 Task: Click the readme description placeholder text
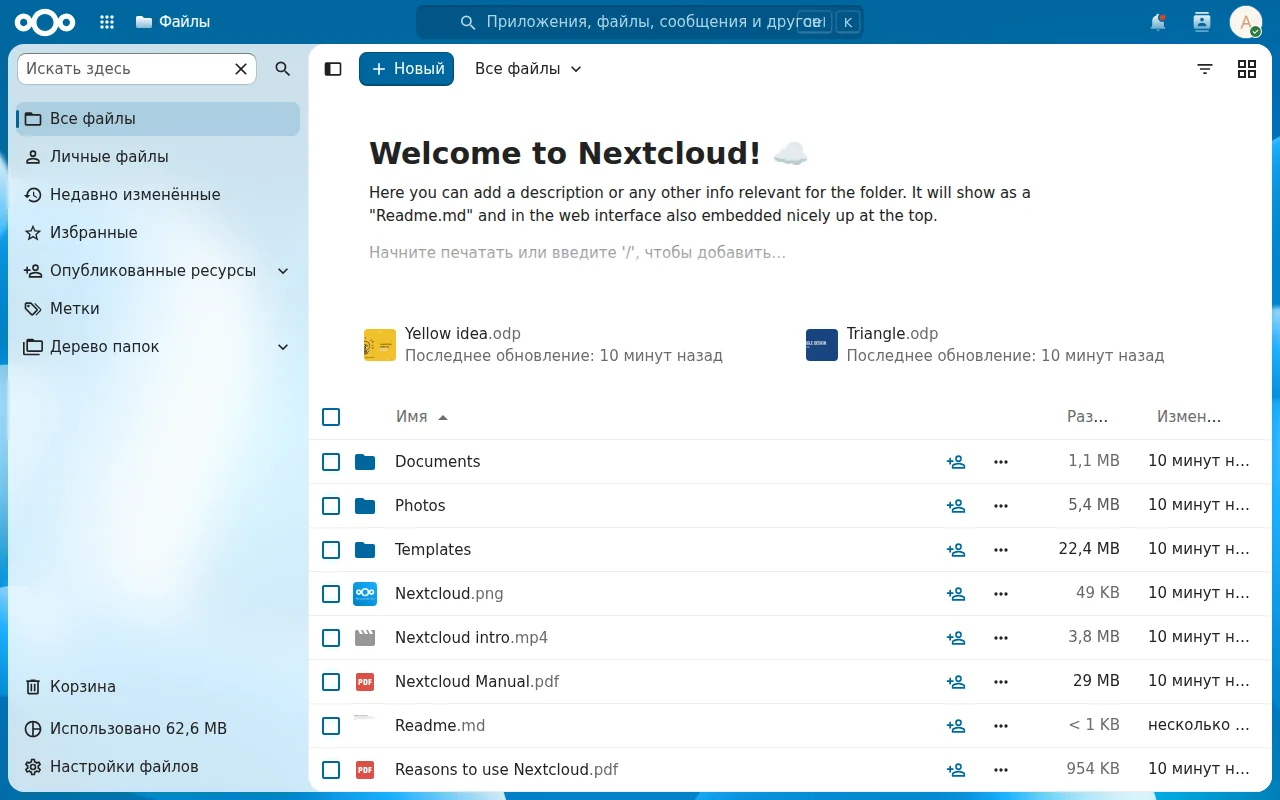(577, 253)
